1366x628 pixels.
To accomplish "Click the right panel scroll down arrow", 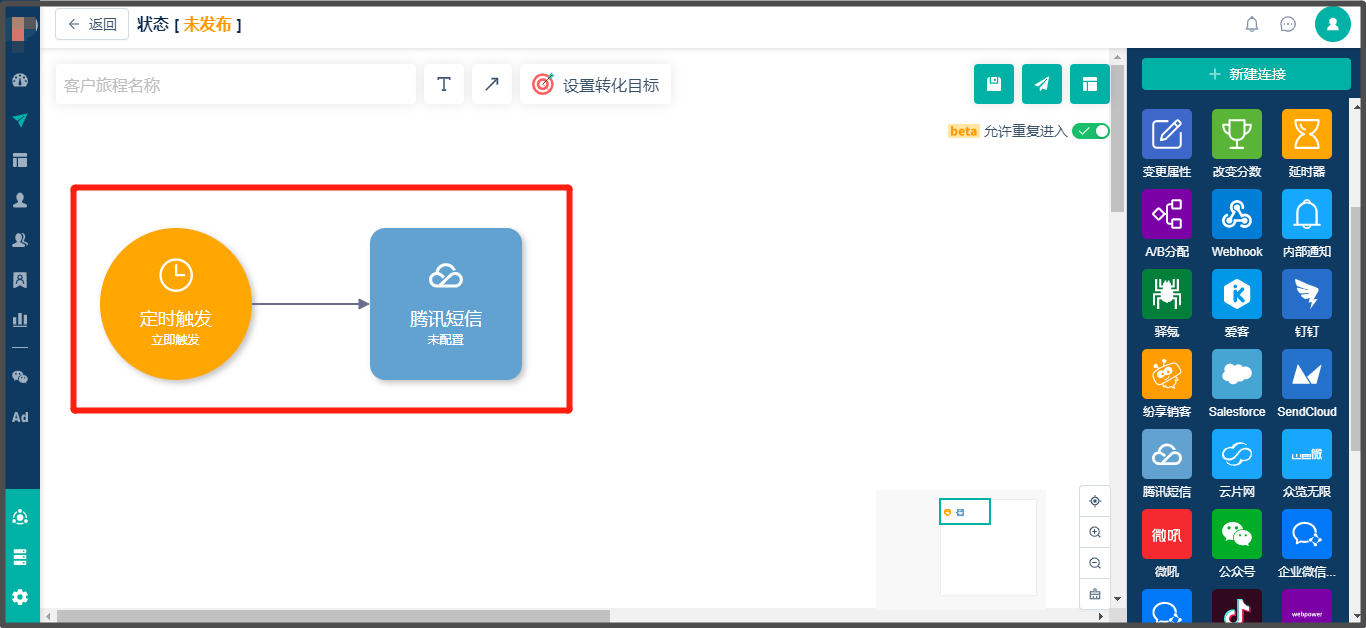I will click(x=1356, y=617).
